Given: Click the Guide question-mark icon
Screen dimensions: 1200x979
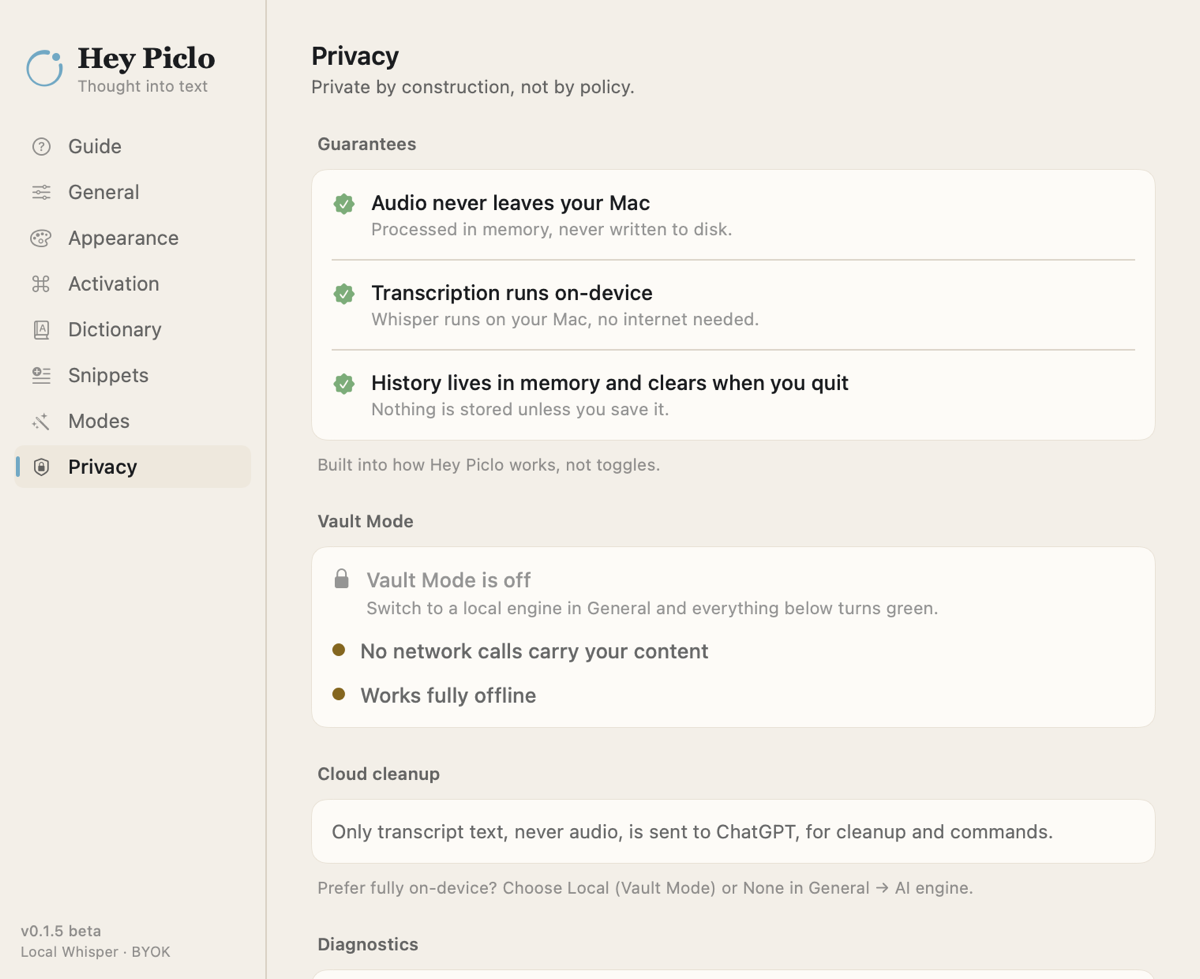Looking at the screenshot, I should [x=41, y=147].
